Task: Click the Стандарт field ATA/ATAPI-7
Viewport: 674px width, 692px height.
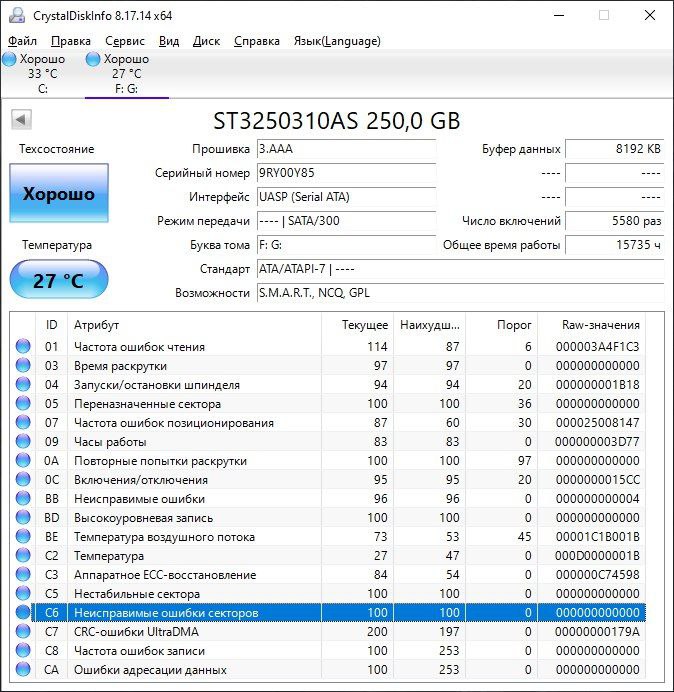Action: pos(460,269)
